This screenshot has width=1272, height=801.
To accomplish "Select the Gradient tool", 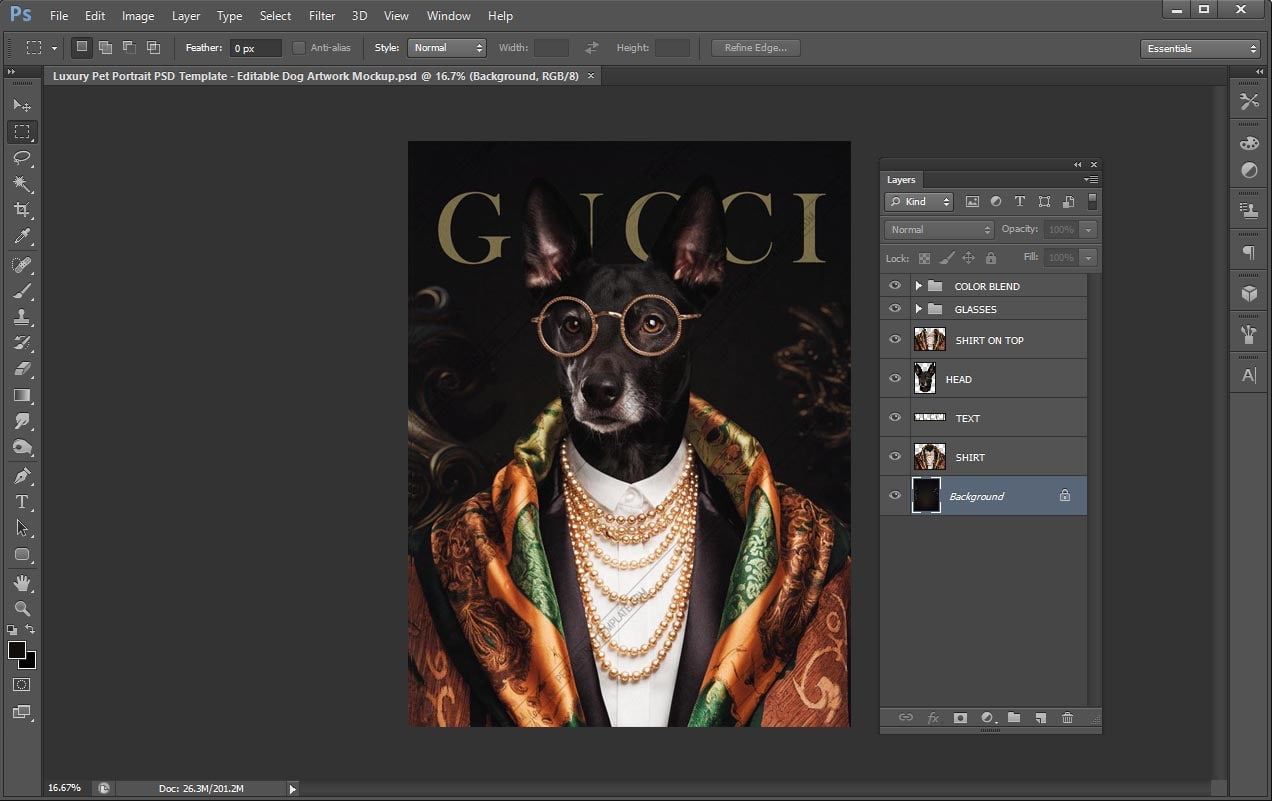I will point(22,395).
